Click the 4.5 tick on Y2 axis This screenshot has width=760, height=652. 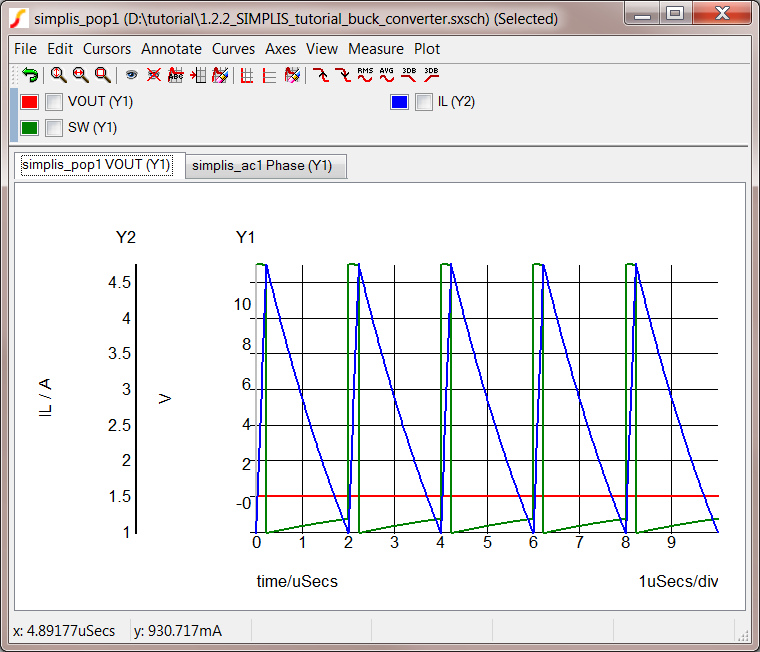tap(119, 283)
